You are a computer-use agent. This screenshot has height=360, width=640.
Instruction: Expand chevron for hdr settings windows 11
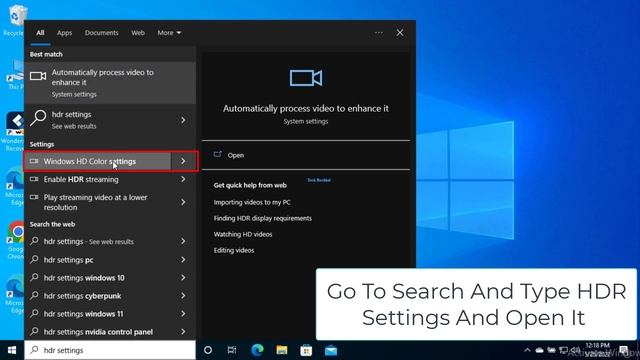(183, 313)
